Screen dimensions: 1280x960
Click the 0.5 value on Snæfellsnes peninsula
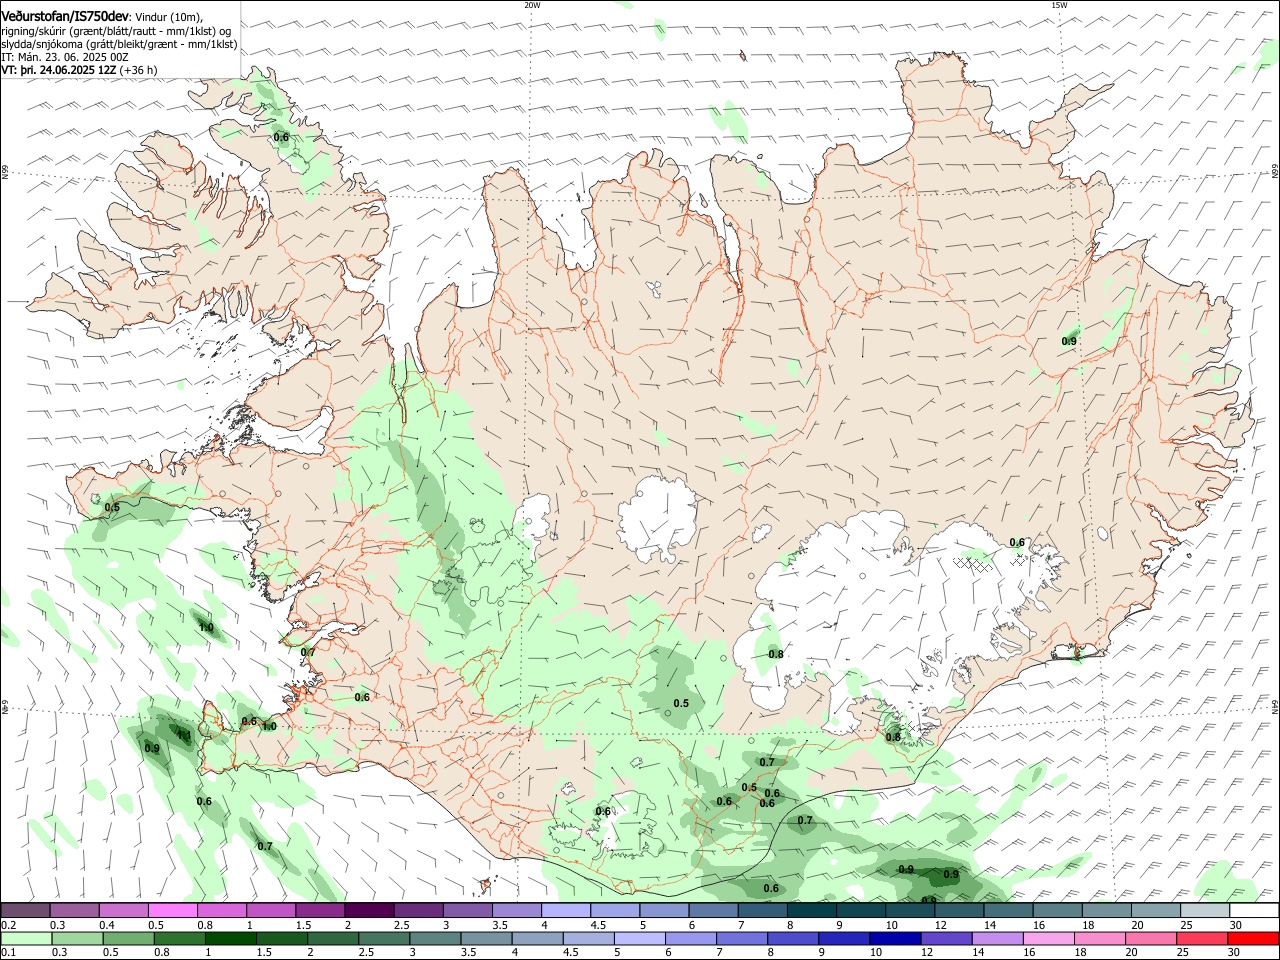tap(112, 508)
